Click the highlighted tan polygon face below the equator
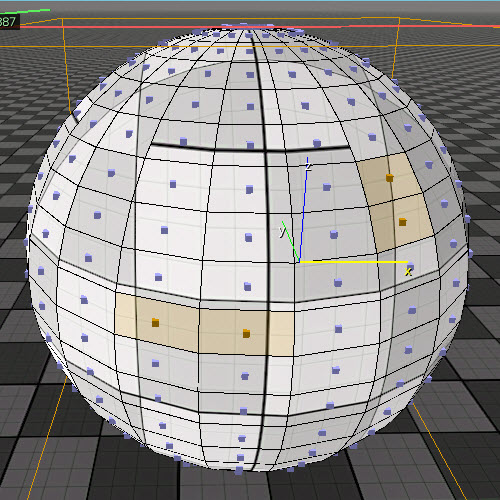 [x=204, y=325]
